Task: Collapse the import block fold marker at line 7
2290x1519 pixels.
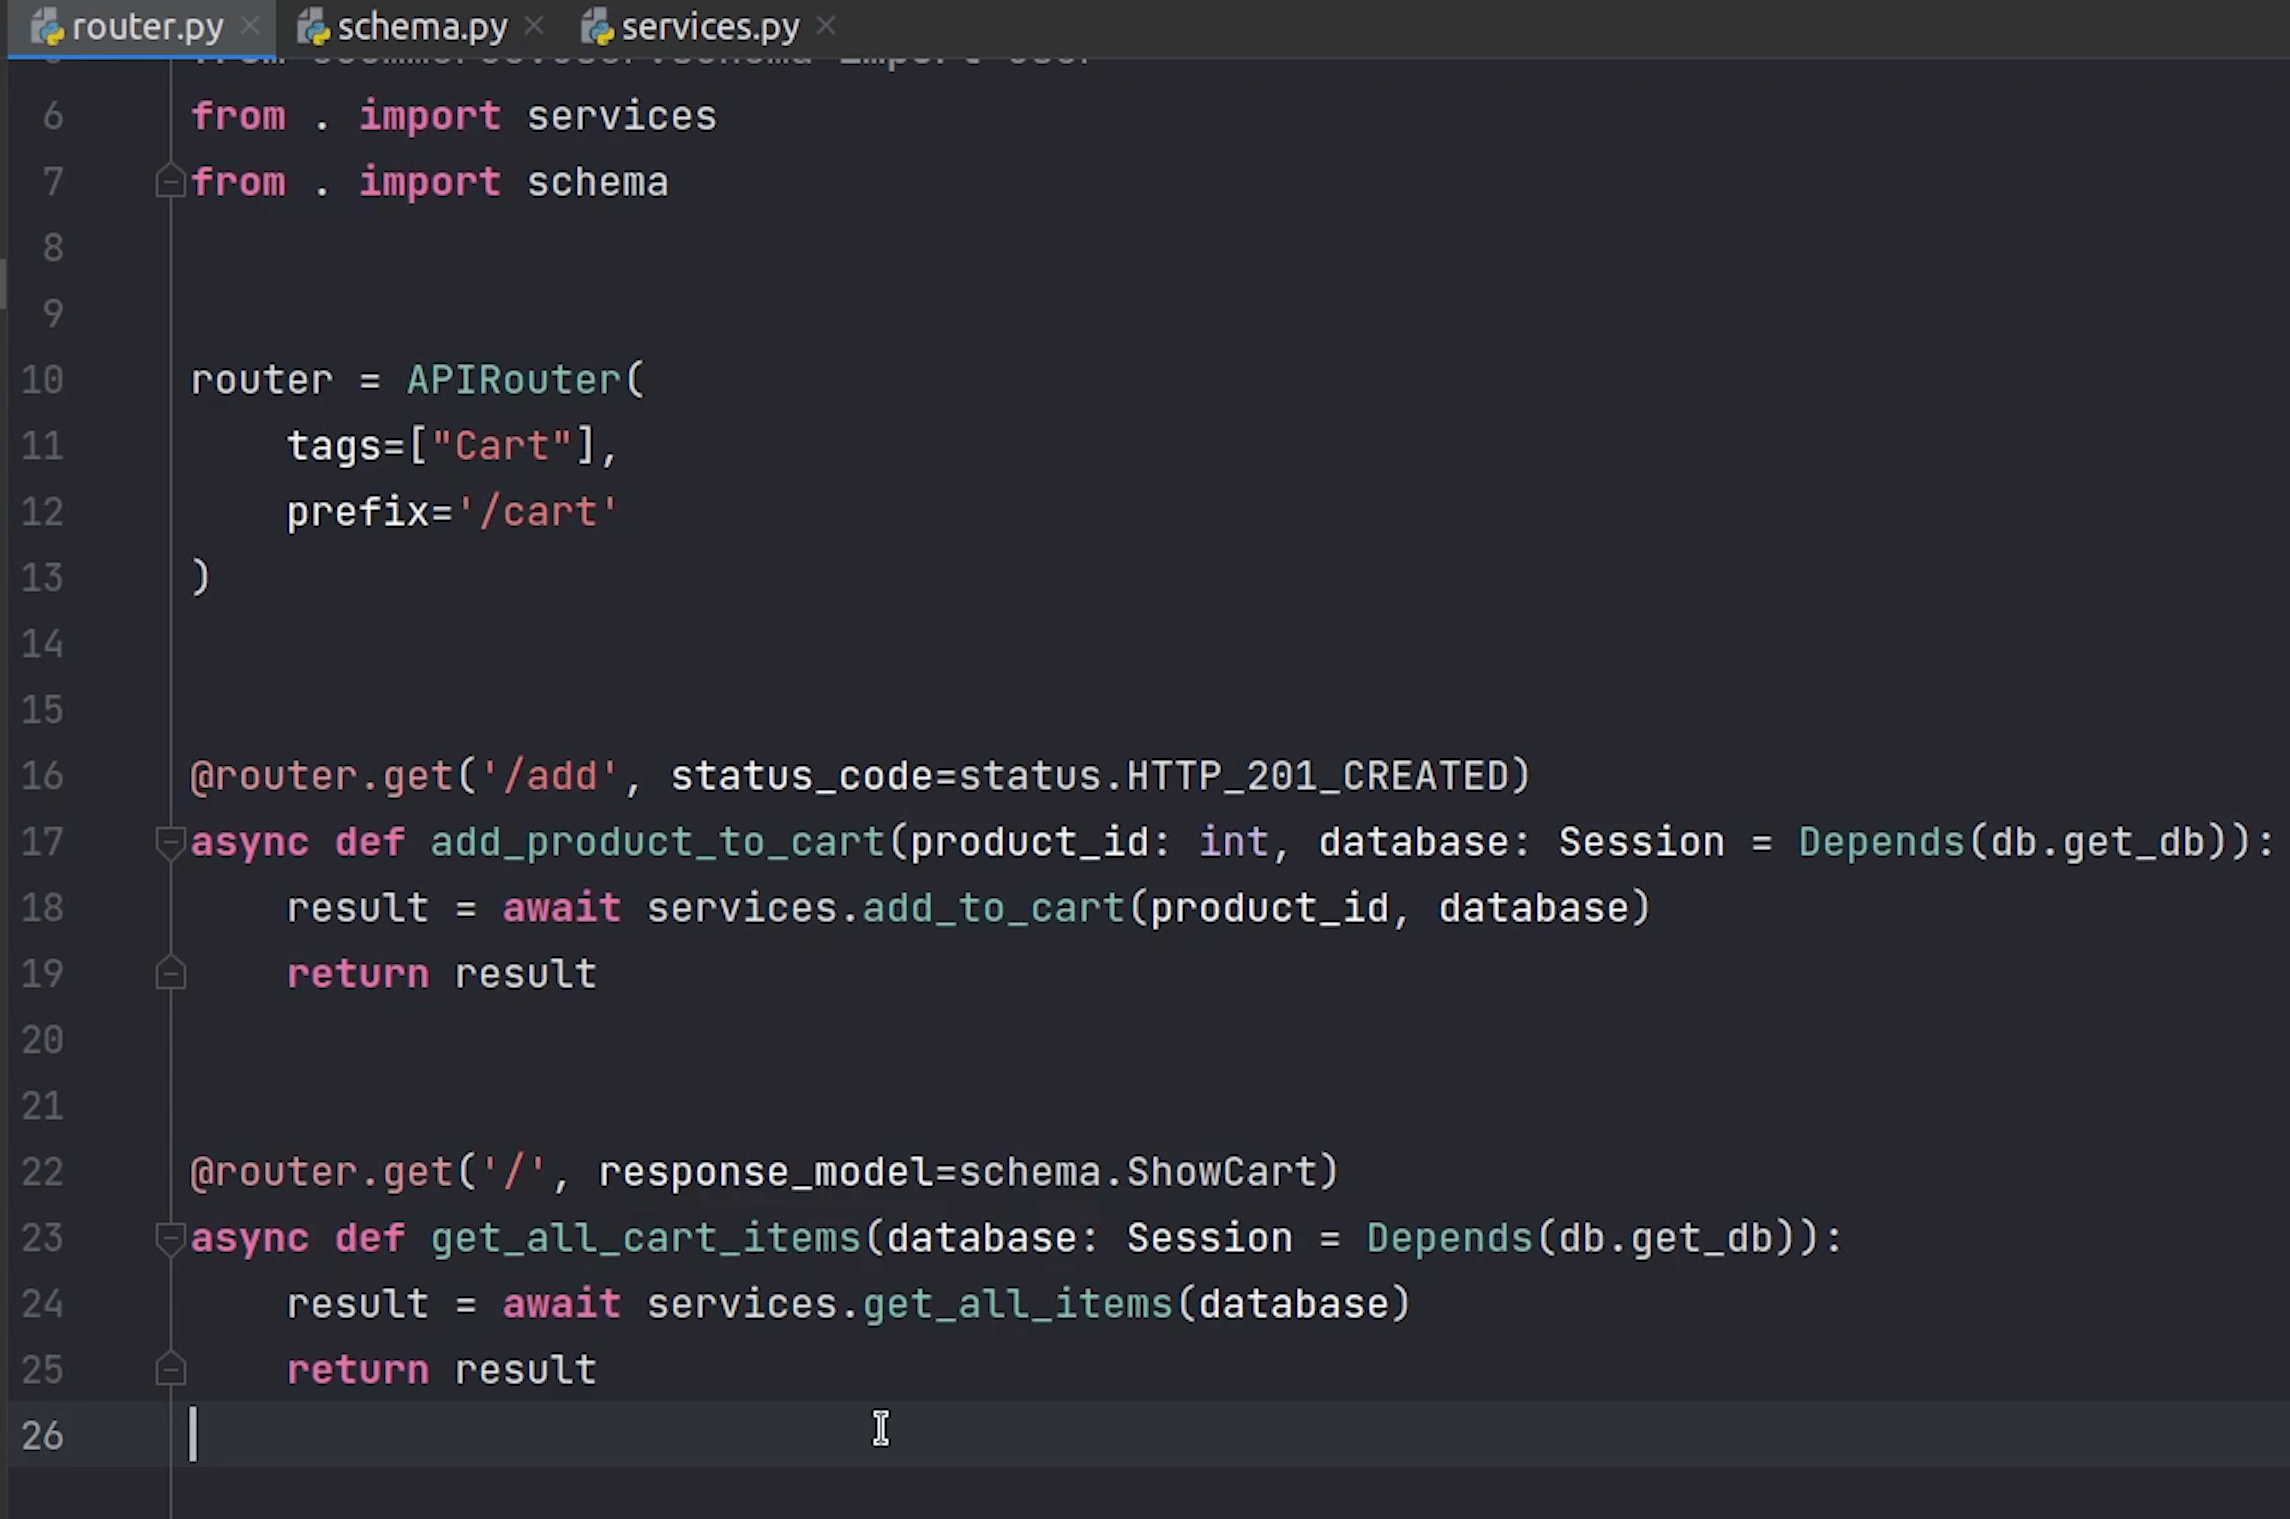Action: pos(170,182)
